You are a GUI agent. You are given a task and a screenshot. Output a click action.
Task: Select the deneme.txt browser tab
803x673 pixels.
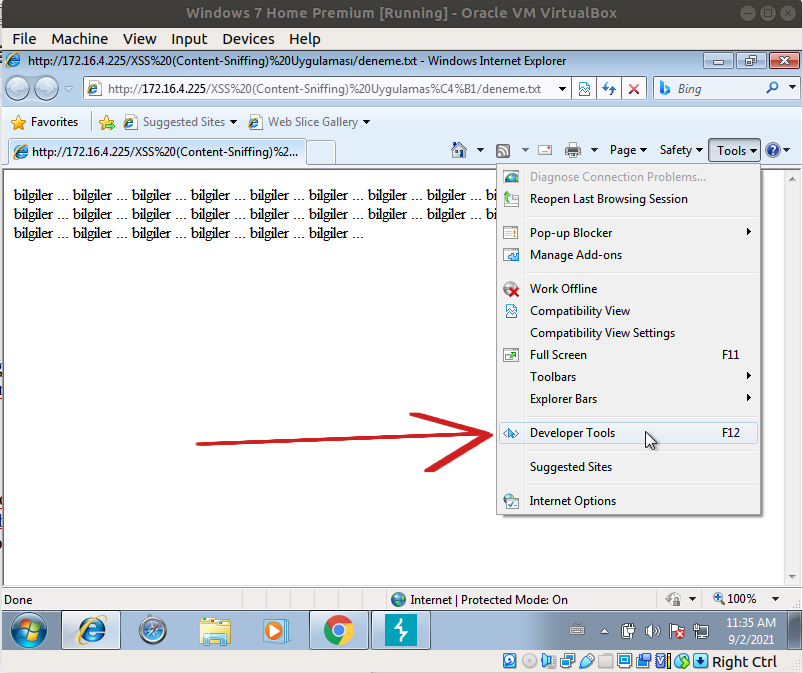coord(157,152)
